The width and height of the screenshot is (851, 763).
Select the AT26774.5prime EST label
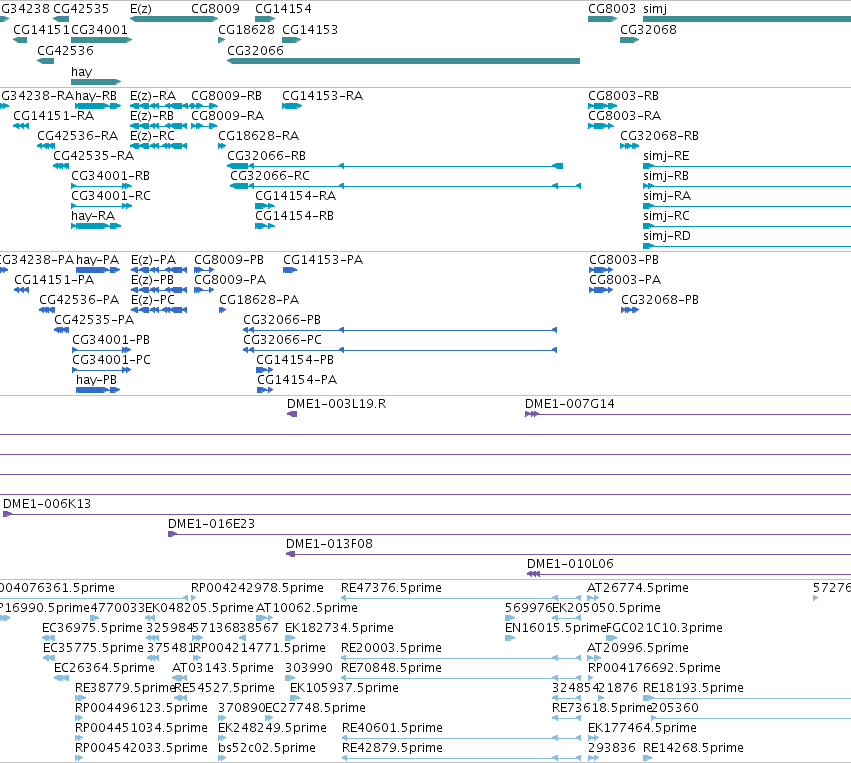coord(638,588)
